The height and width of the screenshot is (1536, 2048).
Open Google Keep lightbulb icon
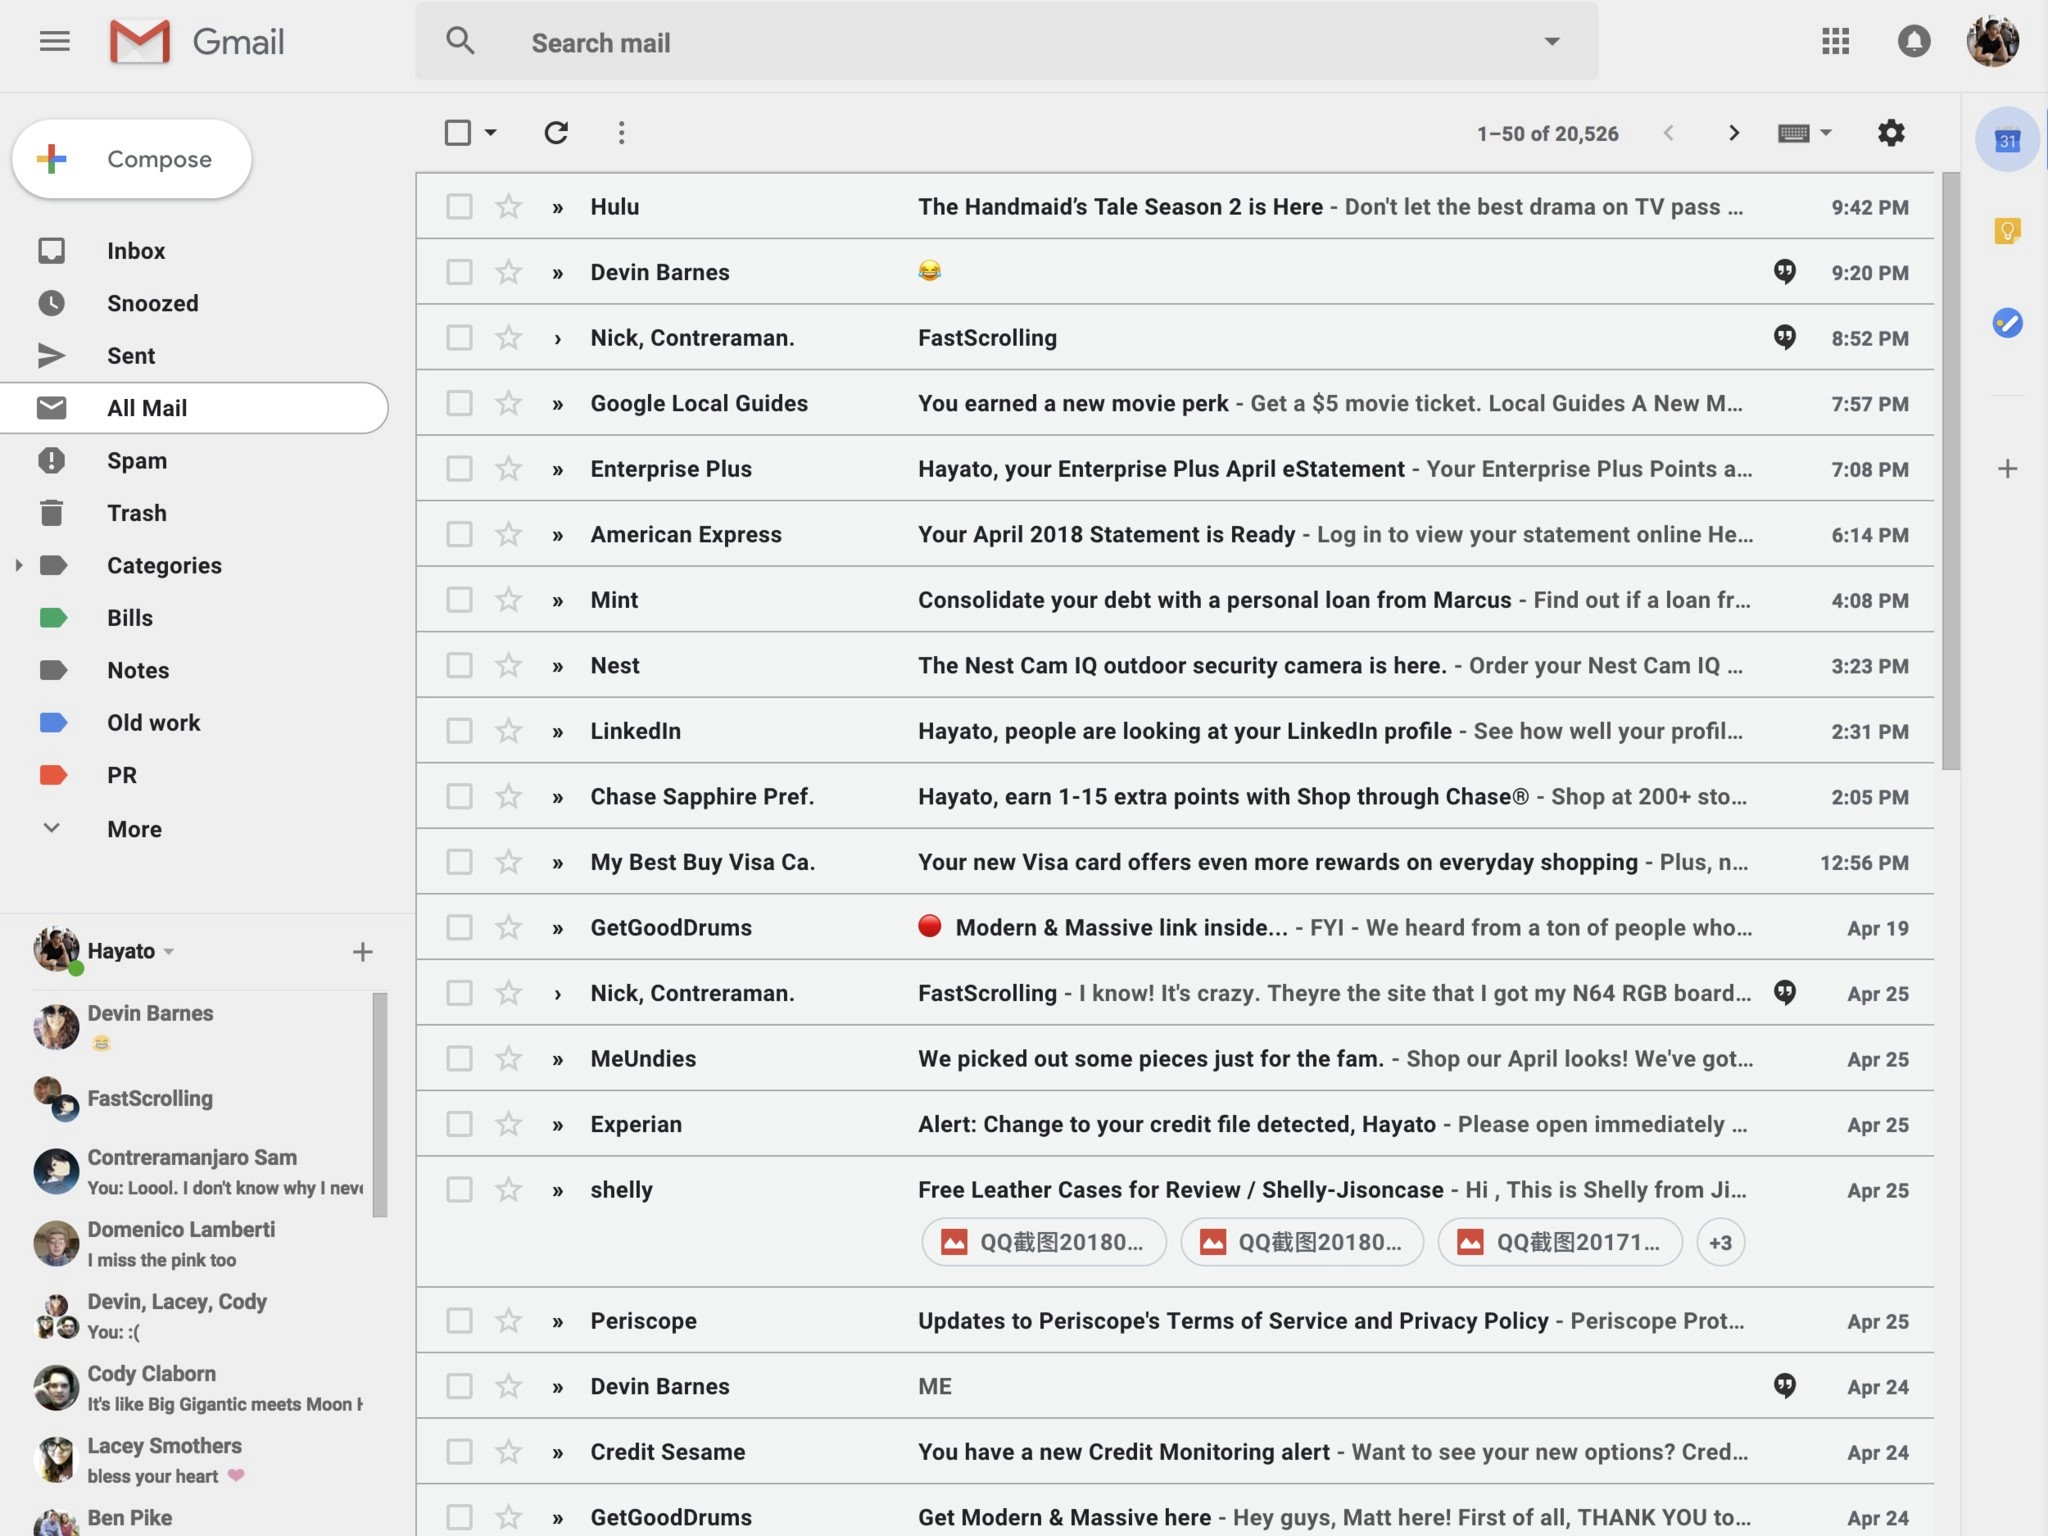point(2006,231)
